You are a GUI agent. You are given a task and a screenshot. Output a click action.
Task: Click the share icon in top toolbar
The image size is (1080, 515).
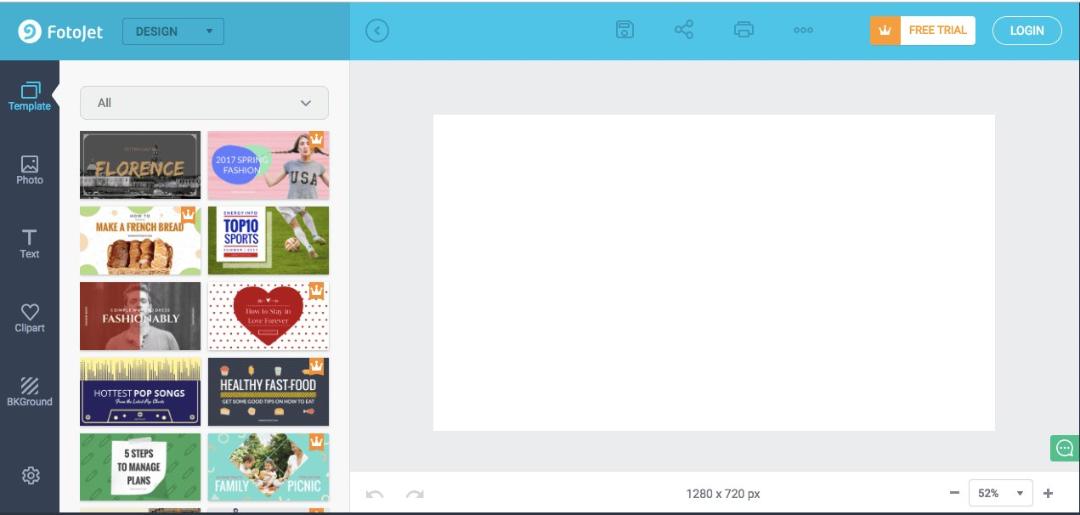tap(684, 30)
